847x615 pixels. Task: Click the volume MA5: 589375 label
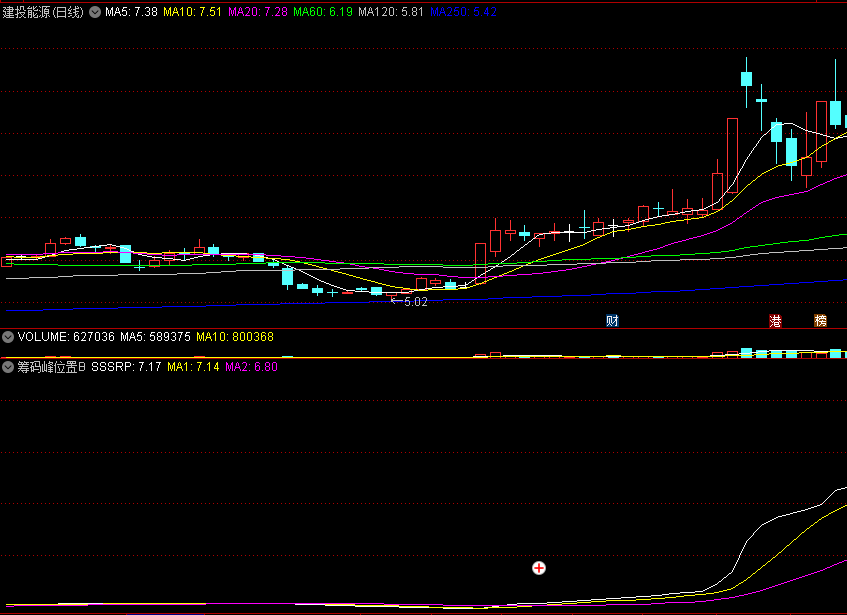pos(155,337)
